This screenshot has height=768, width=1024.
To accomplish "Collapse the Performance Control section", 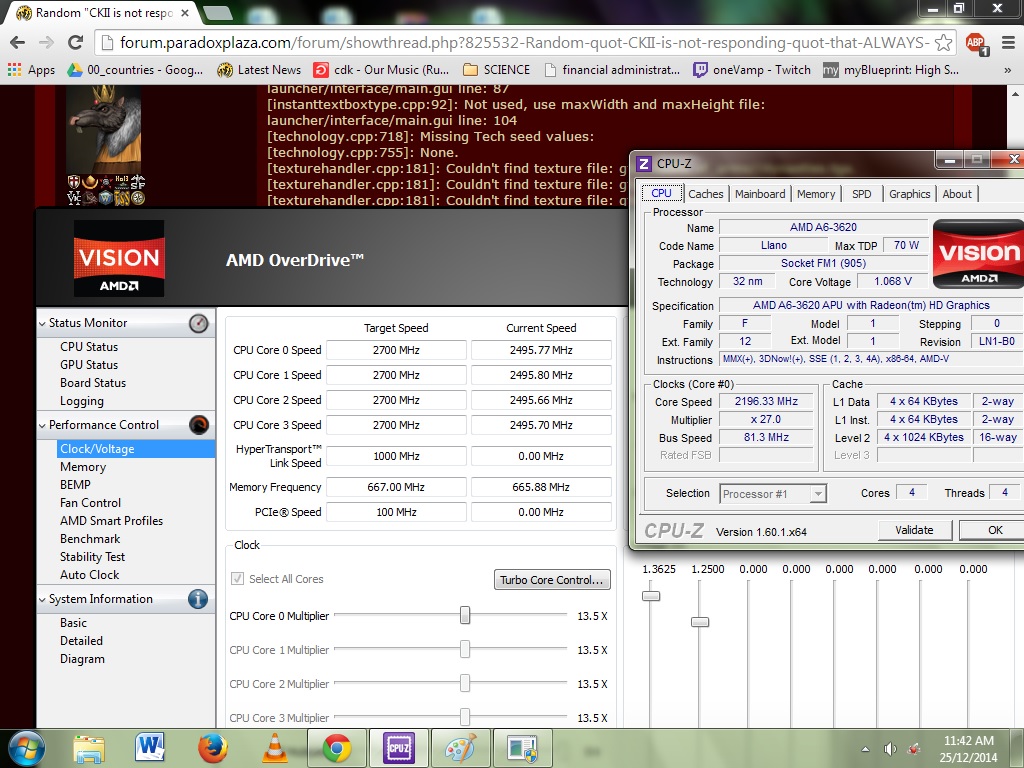I will [42, 425].
